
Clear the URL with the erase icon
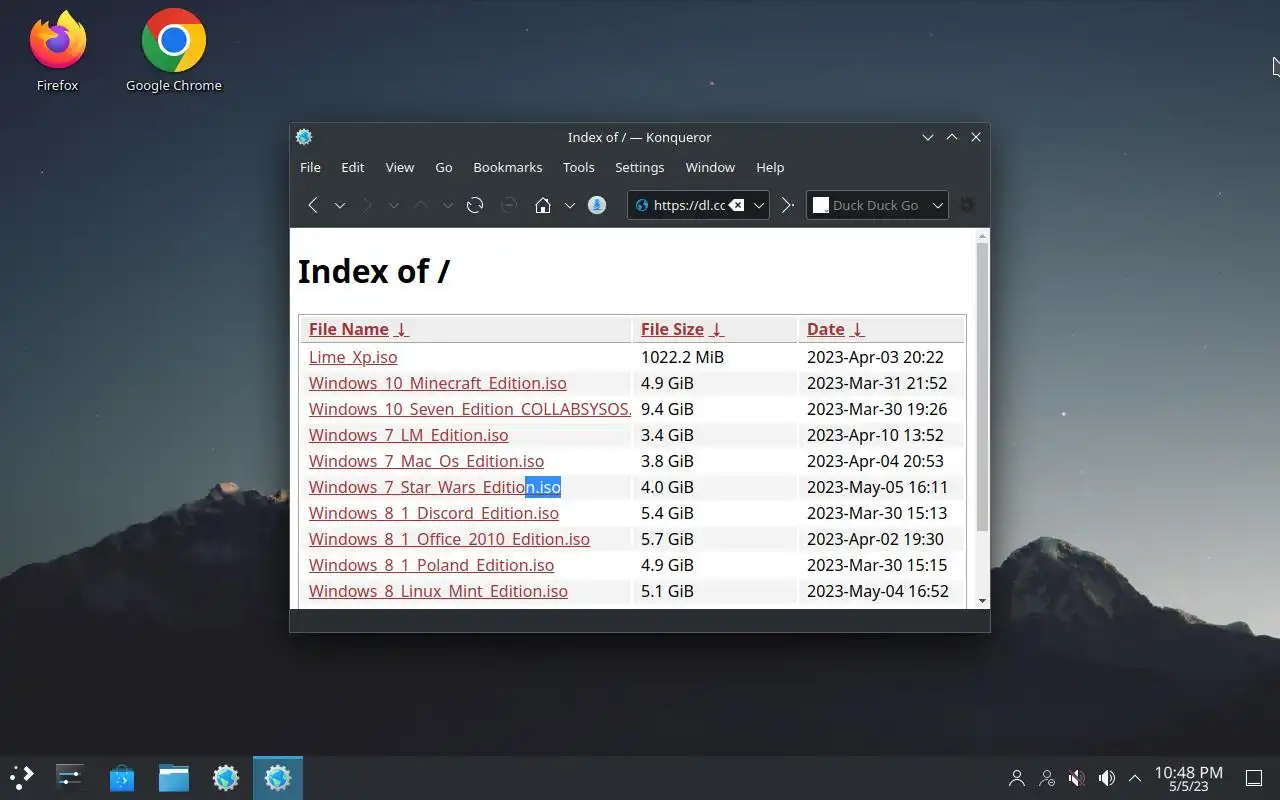736,205
